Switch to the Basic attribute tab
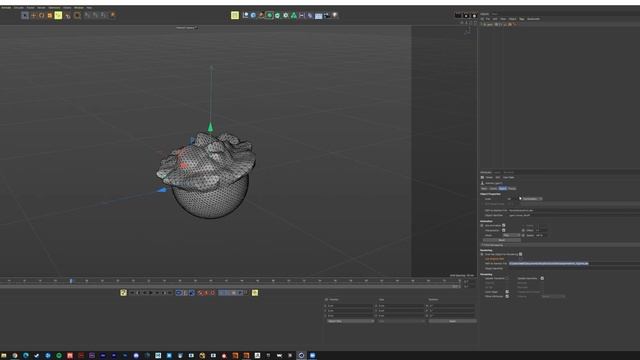This screenshot has width=640, height=360. click(484, 189)
